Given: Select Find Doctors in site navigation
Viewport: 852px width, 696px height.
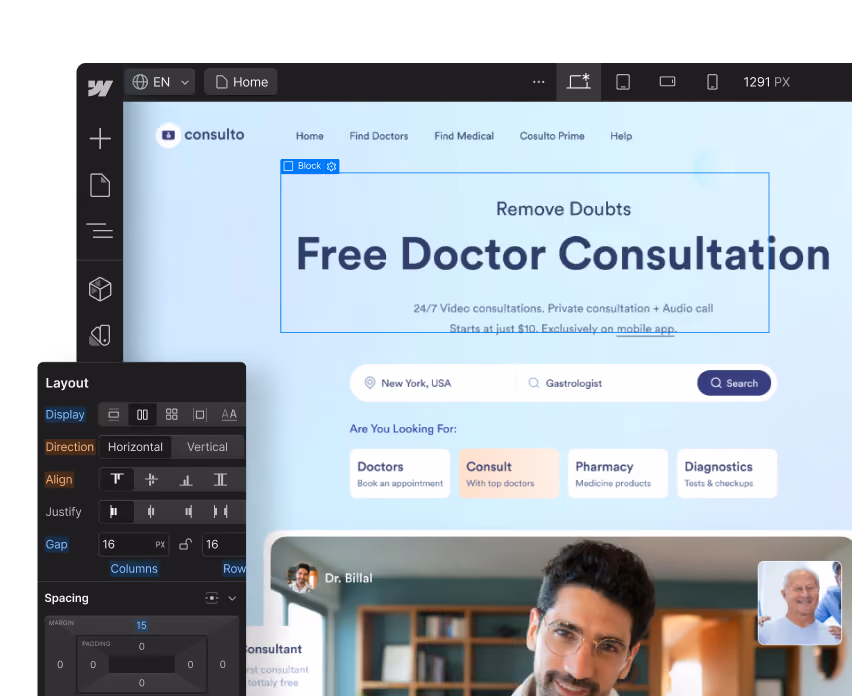Looking at the screenshot, I should [379, 136].
